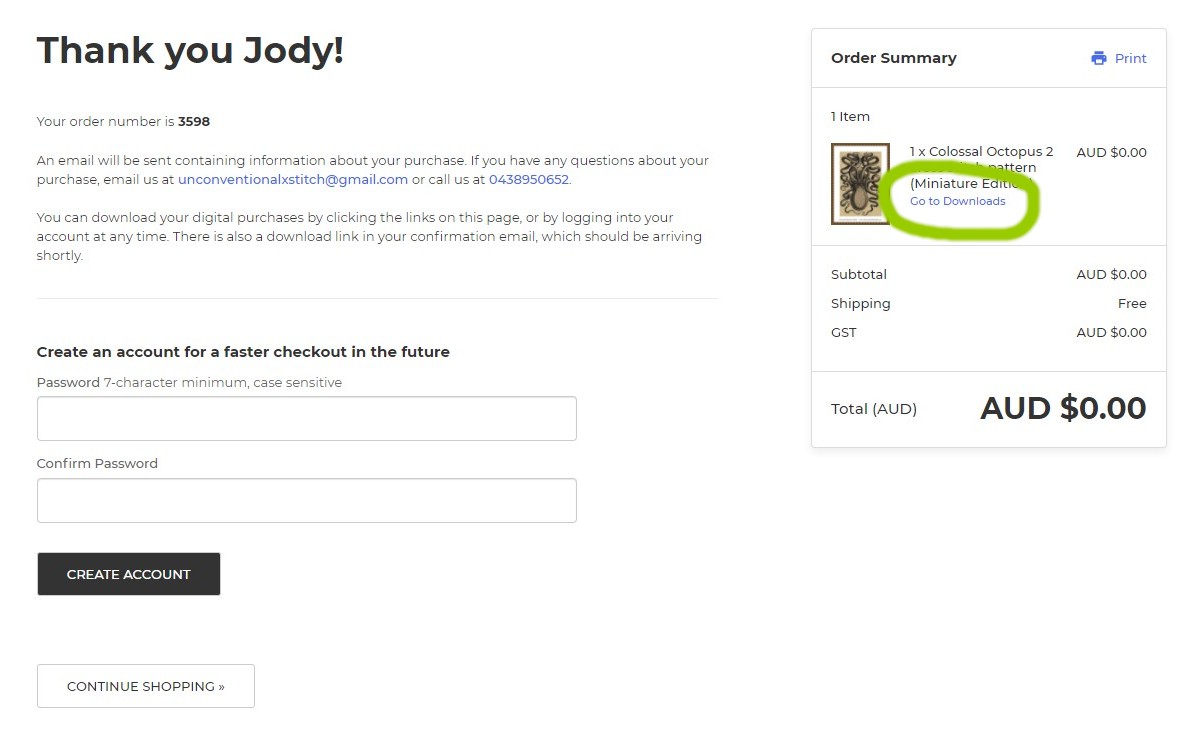Click the Free shipping value
This screenshot has width=1188, height=756.
[x=1132, y=303]
